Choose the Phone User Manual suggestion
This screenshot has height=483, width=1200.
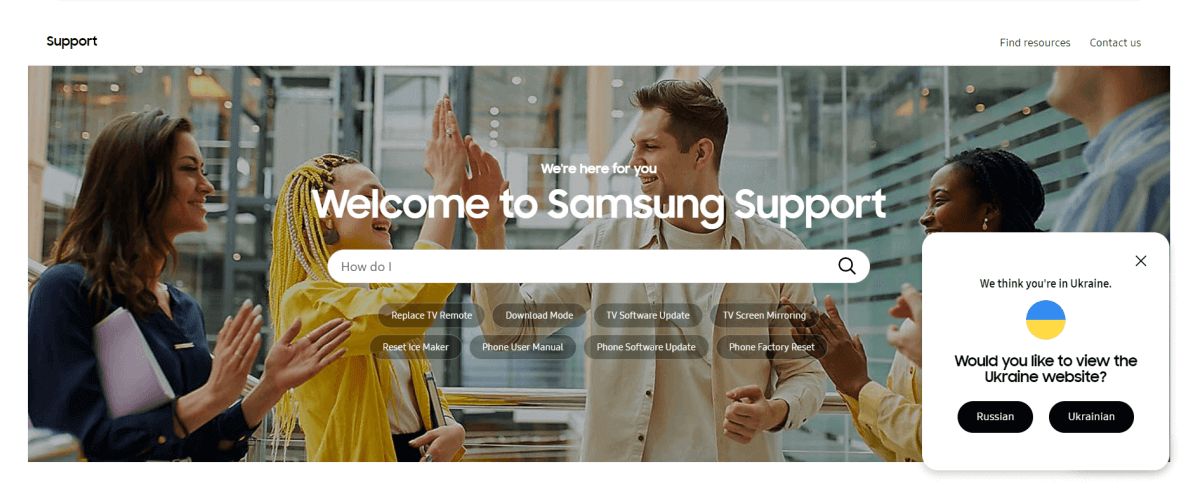pos(523,347)
